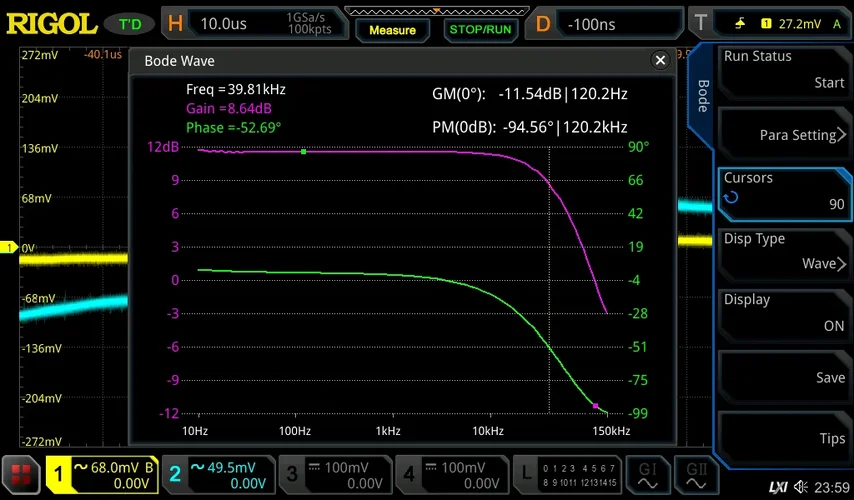Click the T'D trigger status indicator

130,24
